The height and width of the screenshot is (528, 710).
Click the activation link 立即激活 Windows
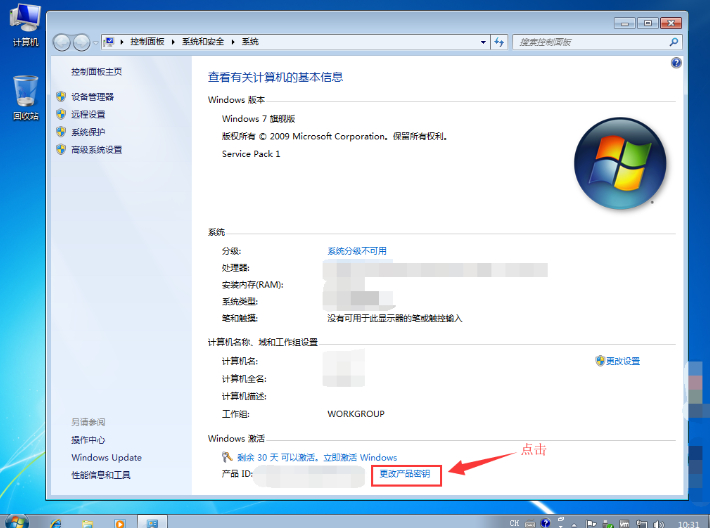(x=360, y=457)
